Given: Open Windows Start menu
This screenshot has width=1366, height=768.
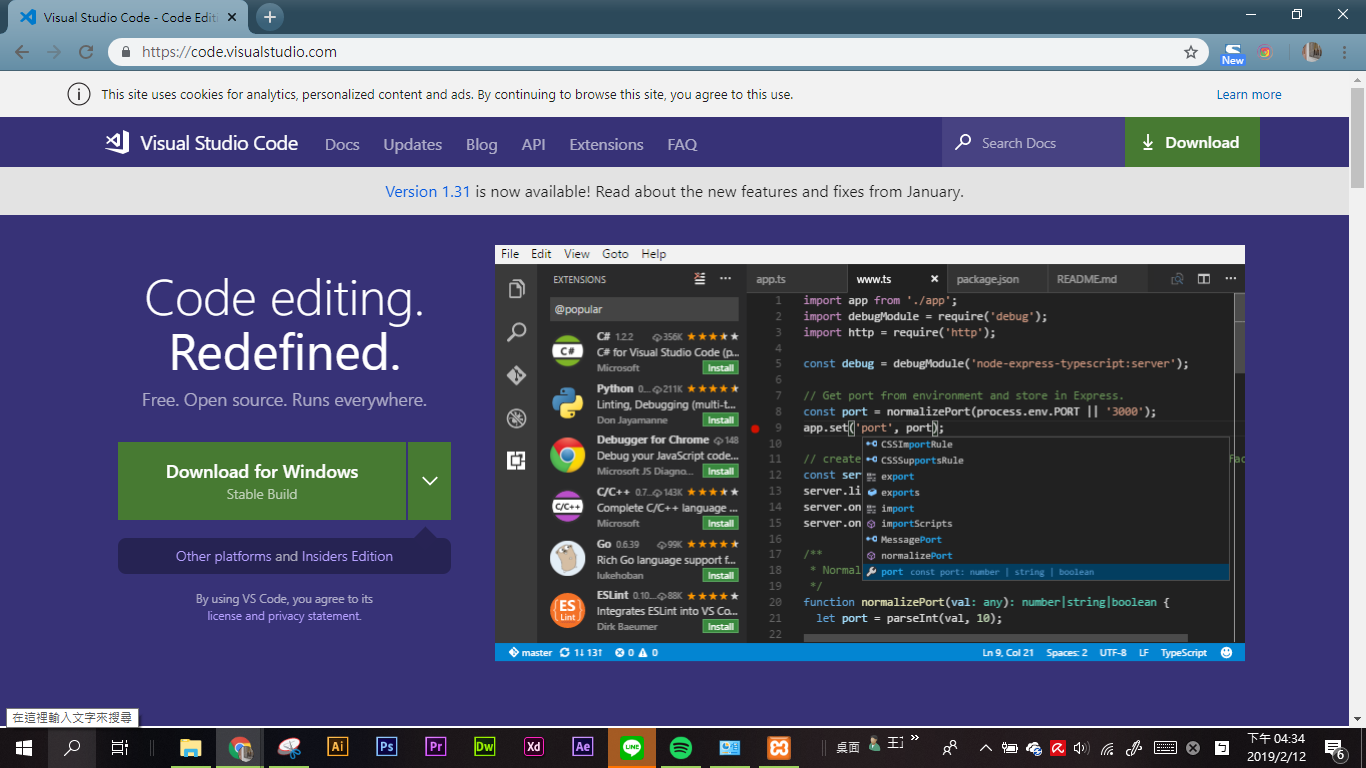Looking at the screenshot, I should click(x=24, y=747).
